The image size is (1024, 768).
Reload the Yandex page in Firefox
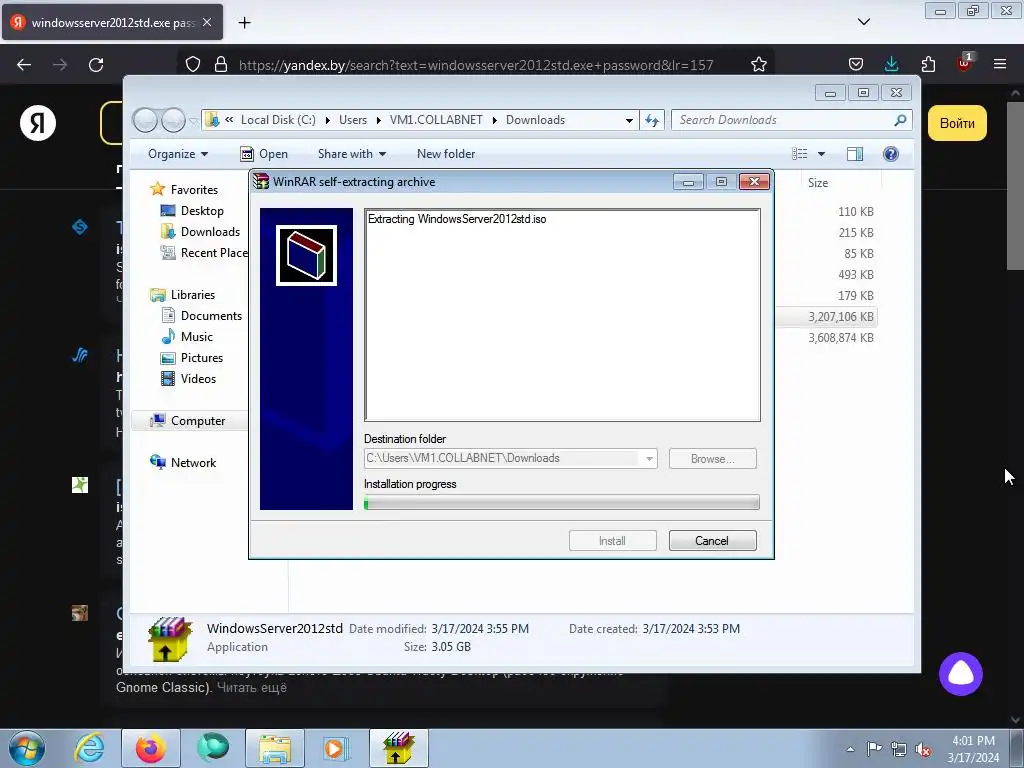click(x=96, y=65)
